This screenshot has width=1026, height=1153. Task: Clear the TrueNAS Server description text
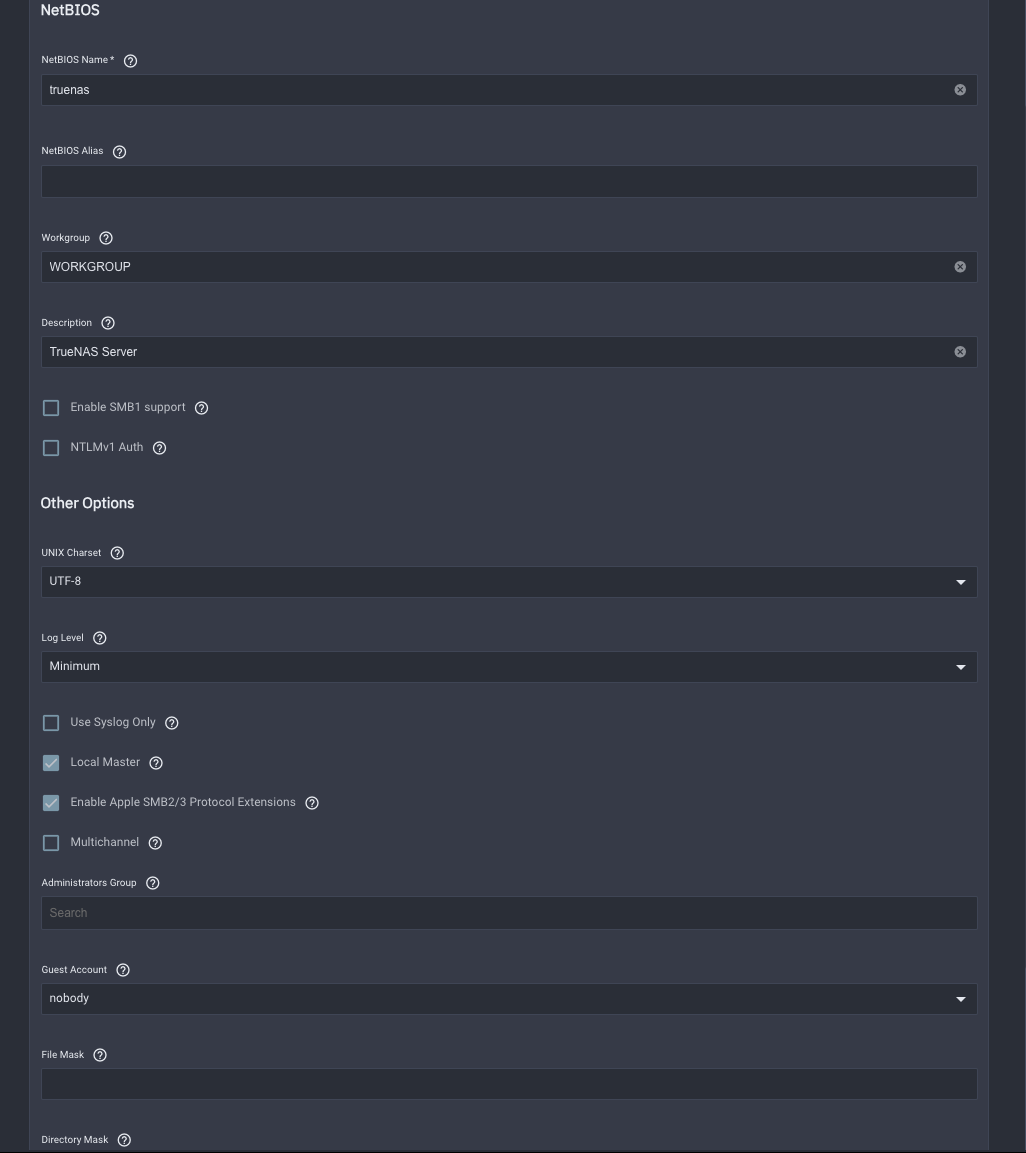(x=960, y=352)
